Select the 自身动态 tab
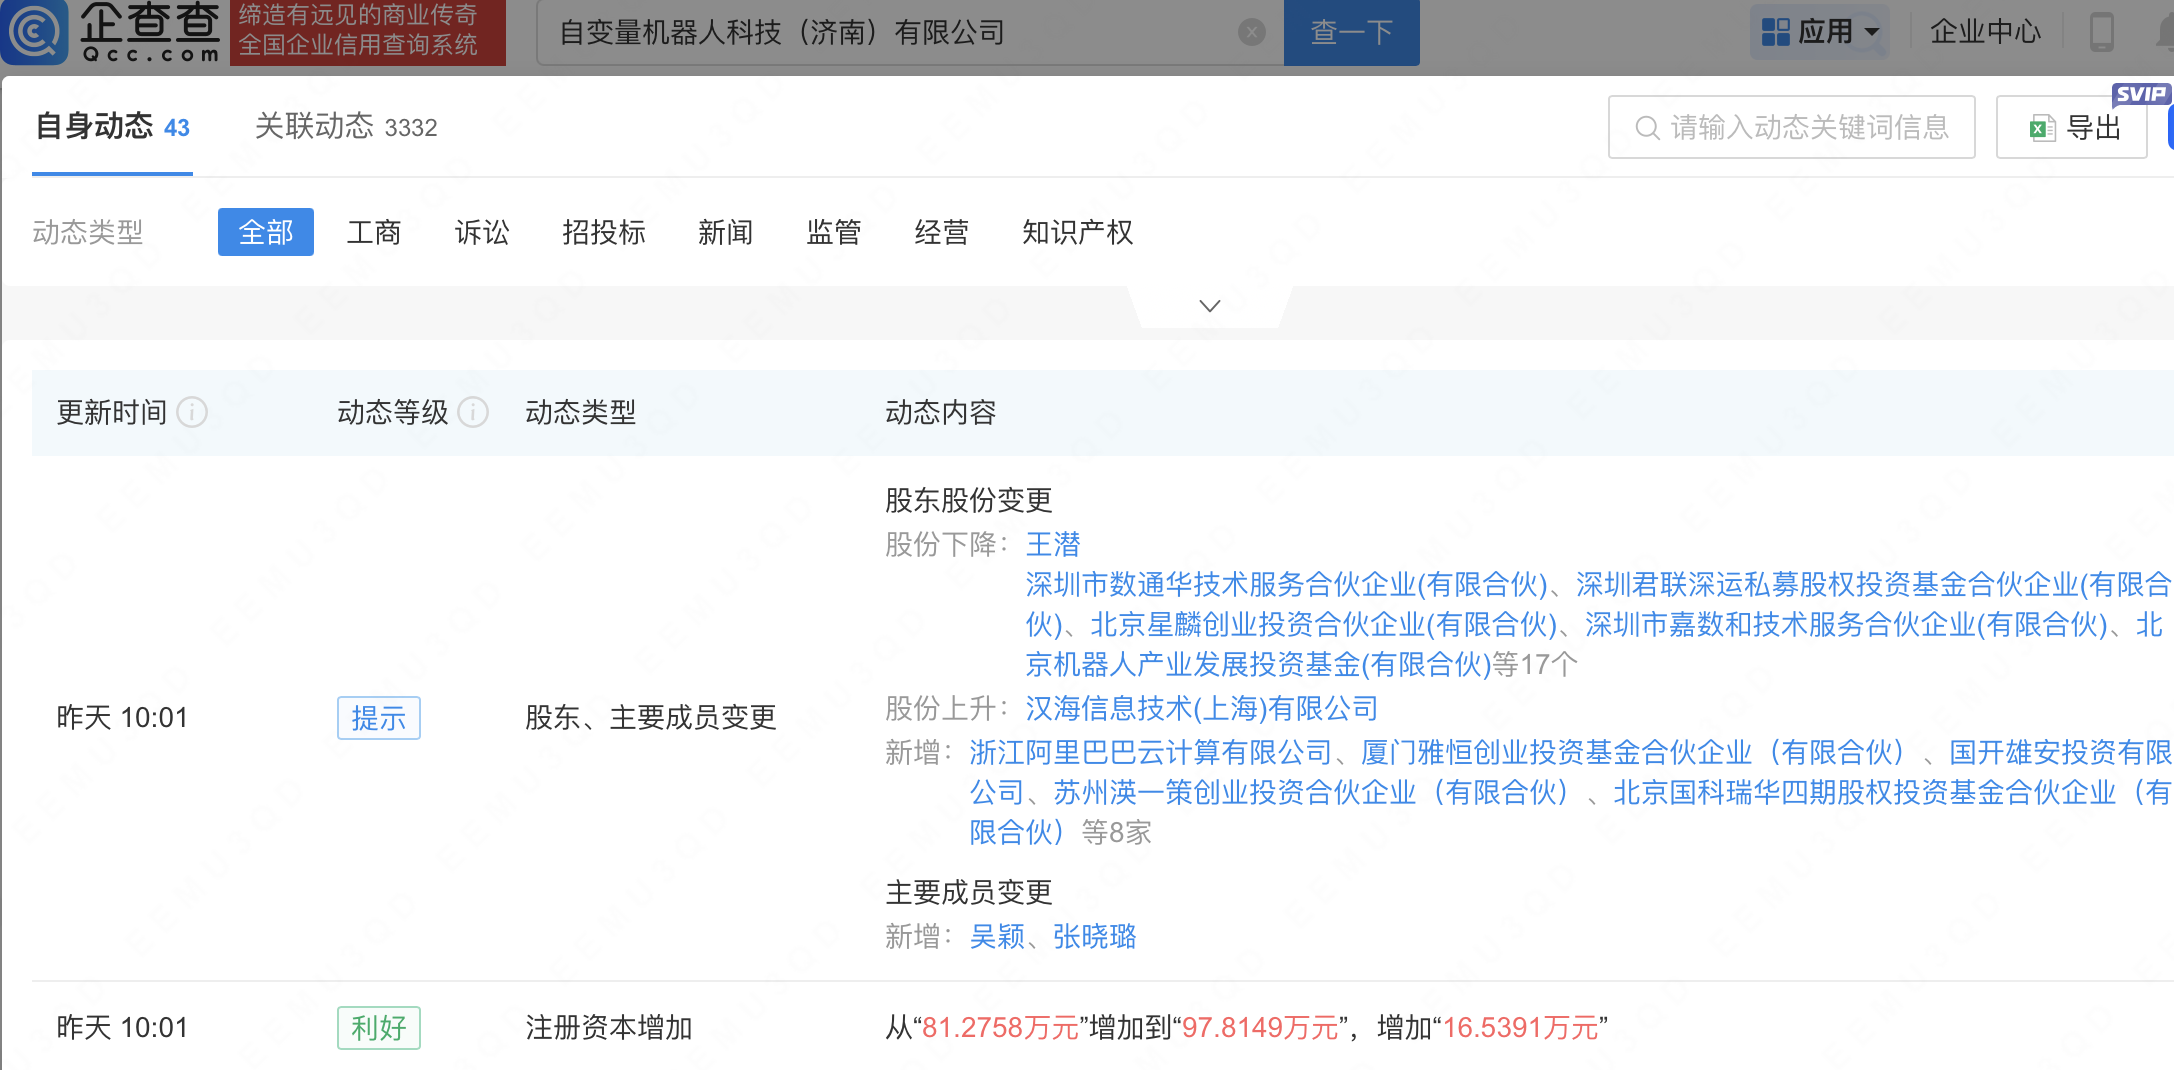Viewport: 2174px width, 1070px height. pyautogui.click(x=112, y=127)
